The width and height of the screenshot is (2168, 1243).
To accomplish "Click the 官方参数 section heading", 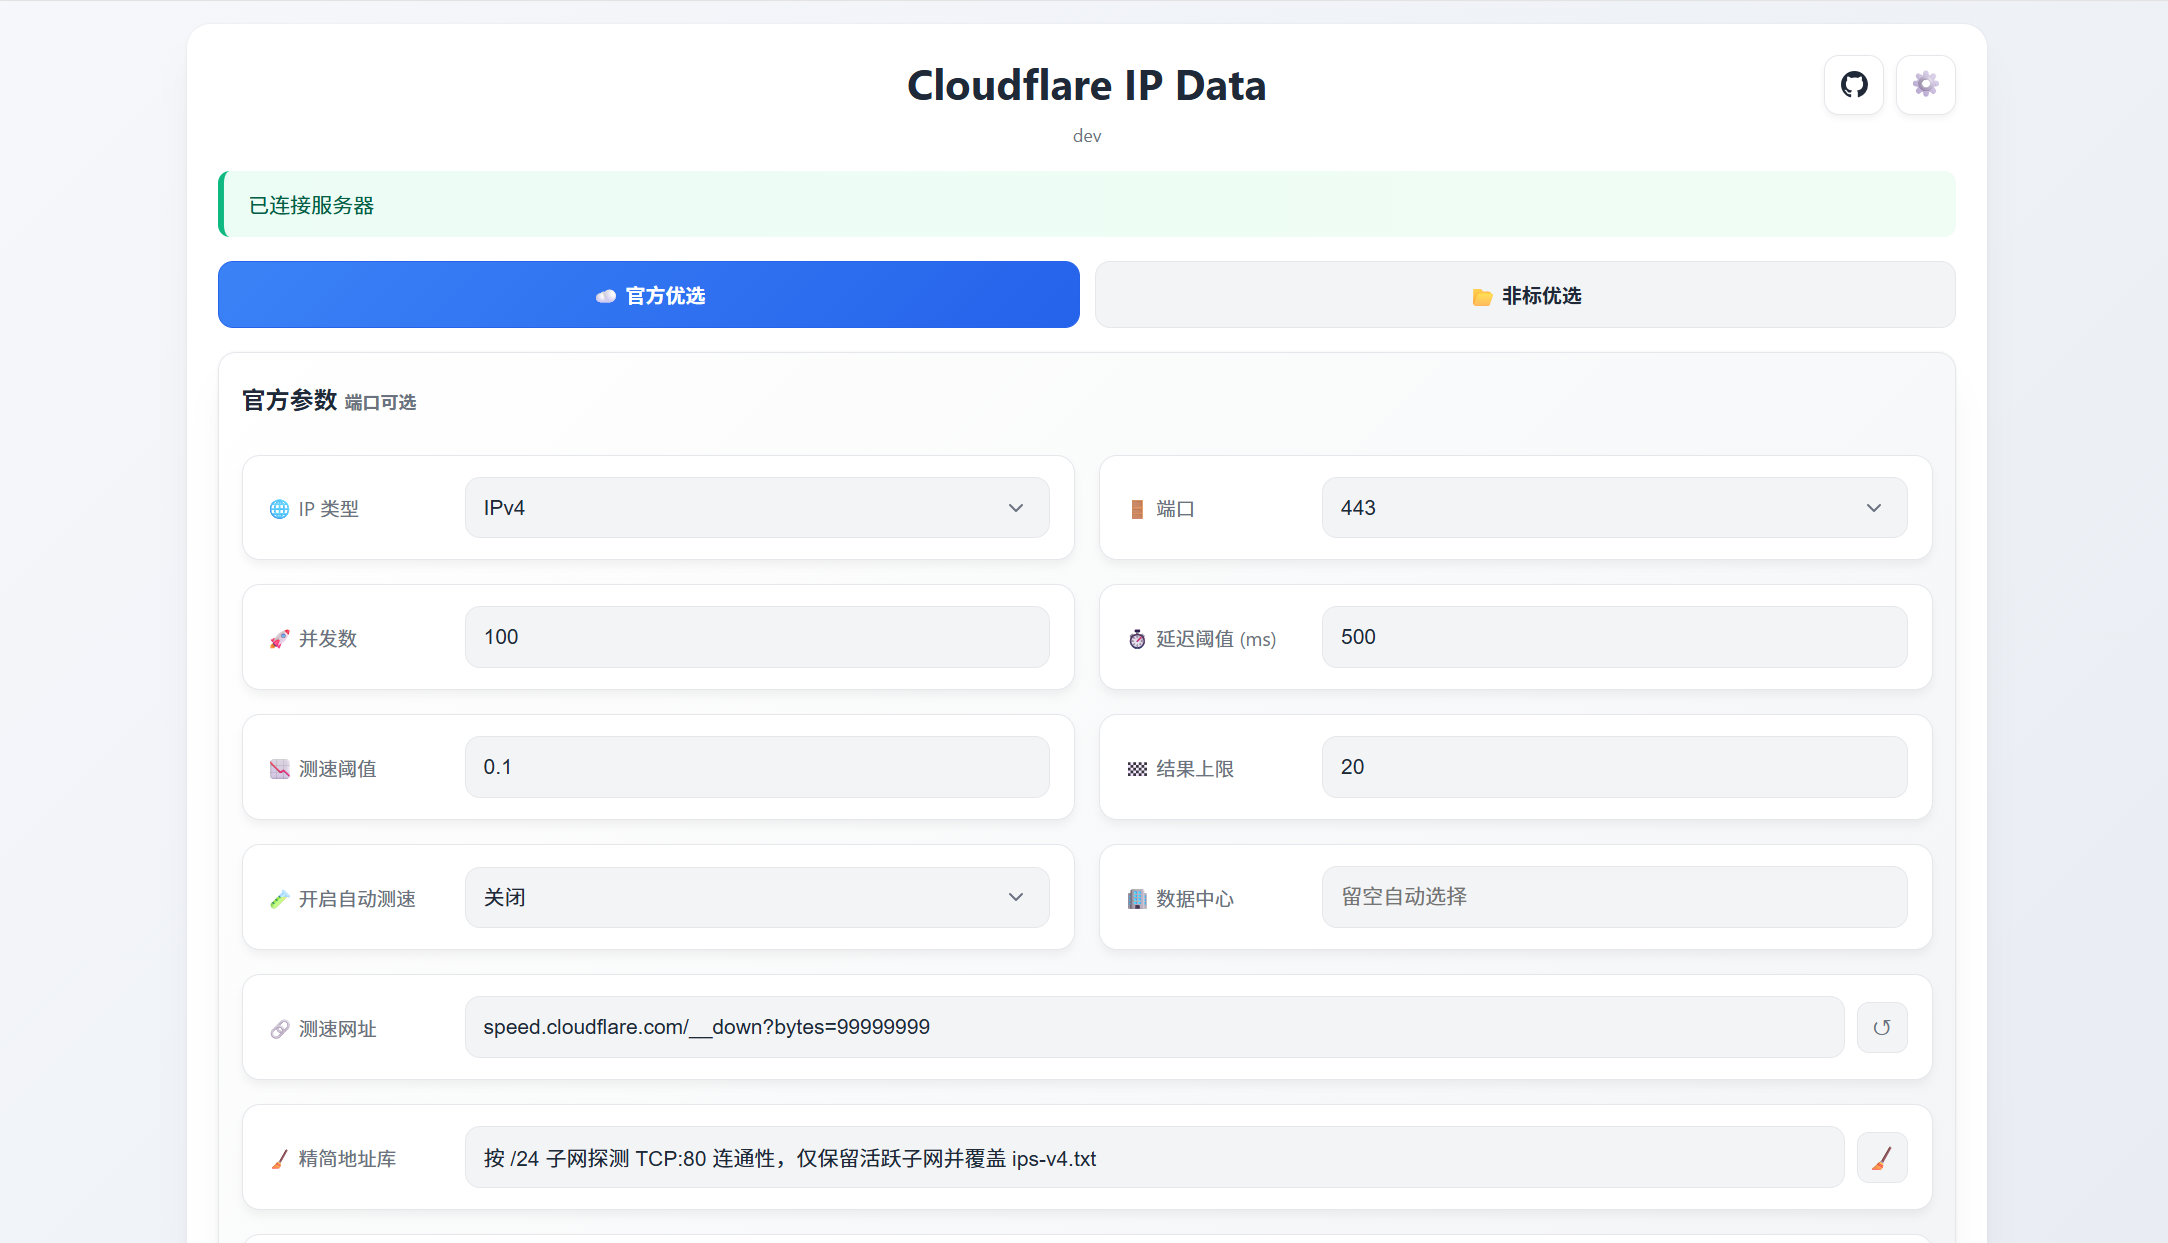I will pyautogui.click(x=289, y=400).
